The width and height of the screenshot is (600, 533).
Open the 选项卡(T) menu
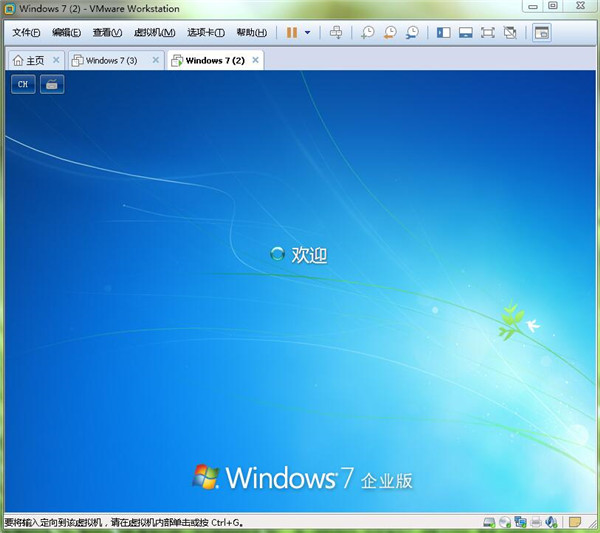click(206, 33)
